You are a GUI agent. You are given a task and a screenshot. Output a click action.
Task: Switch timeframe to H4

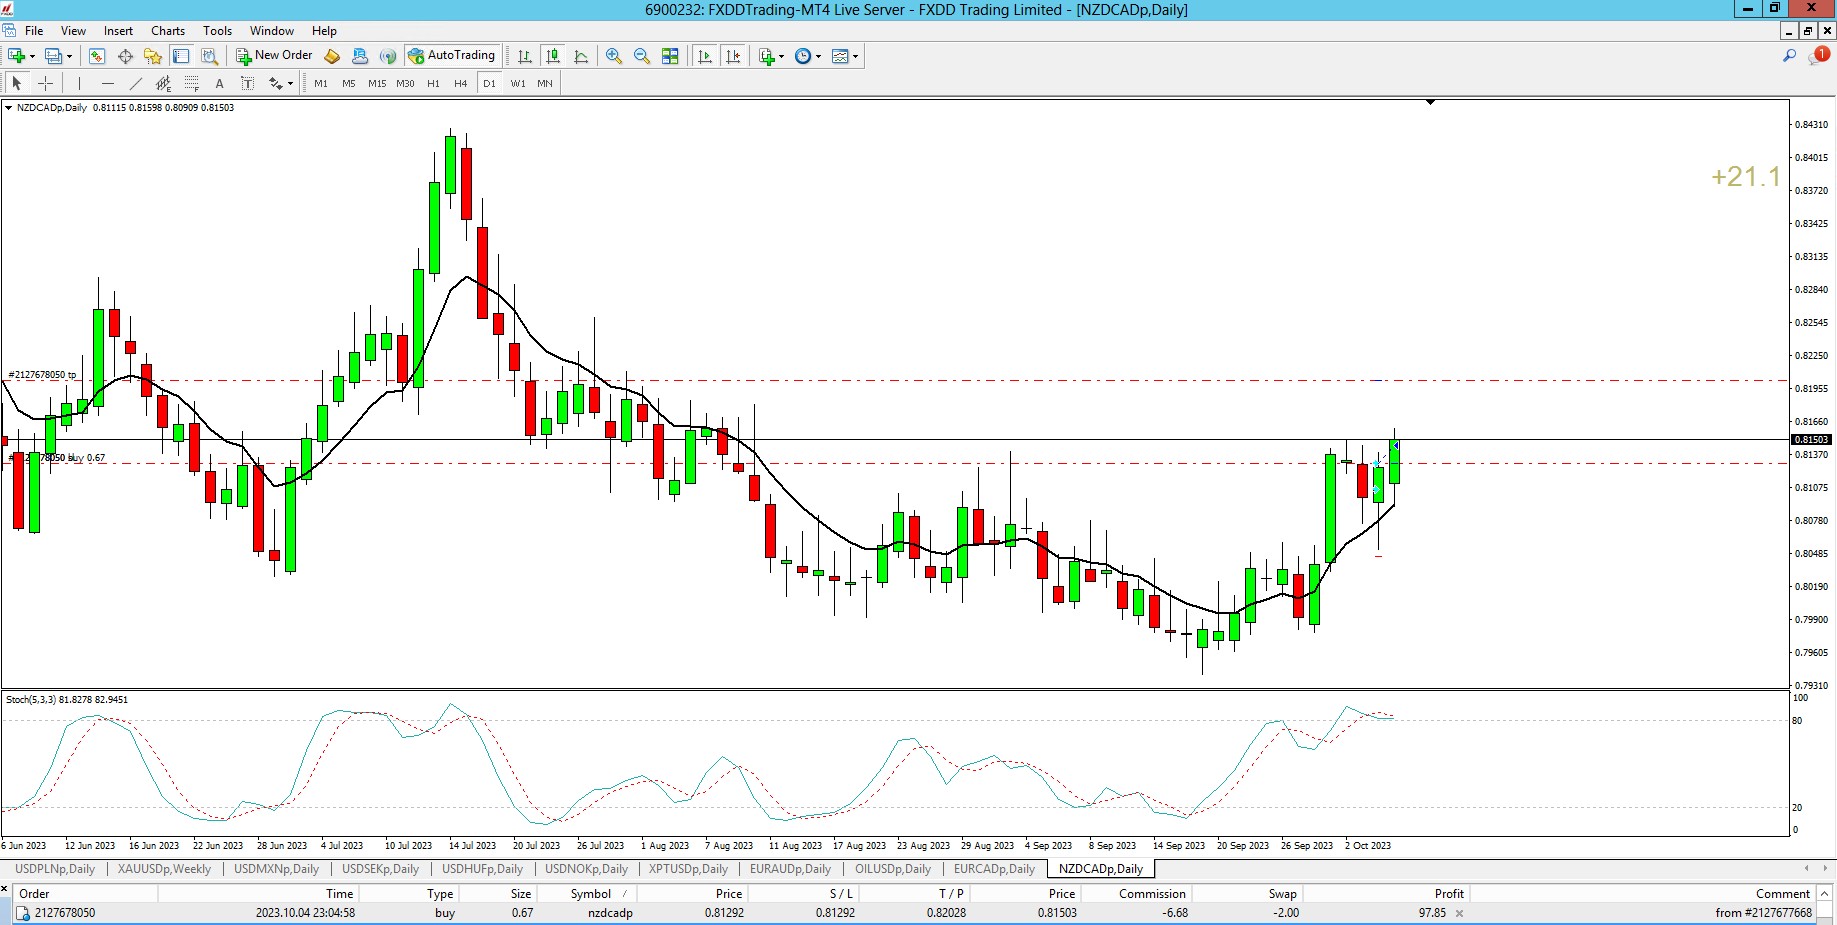click(x=461, y=83)
